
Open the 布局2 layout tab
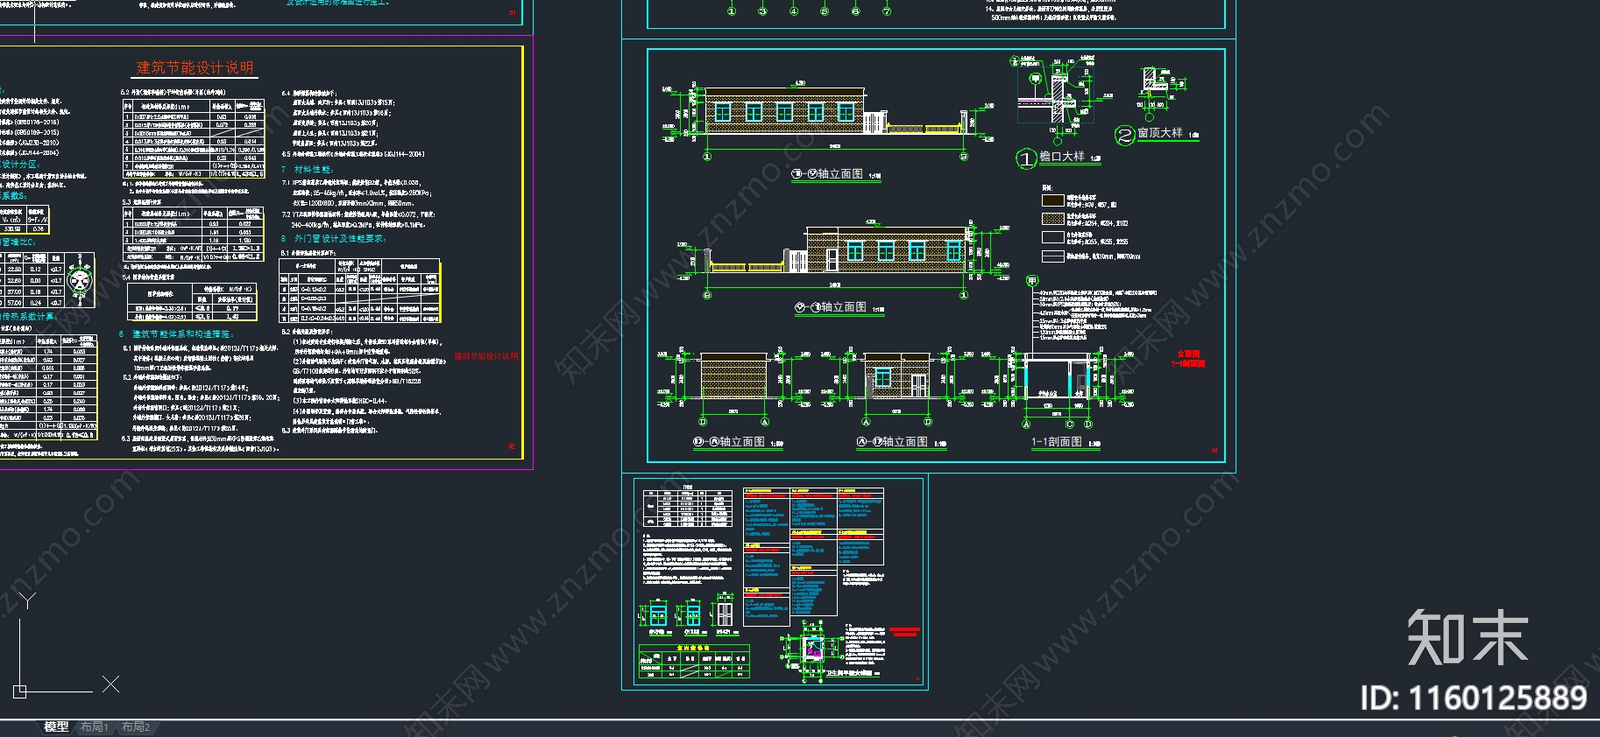point(135,727)
